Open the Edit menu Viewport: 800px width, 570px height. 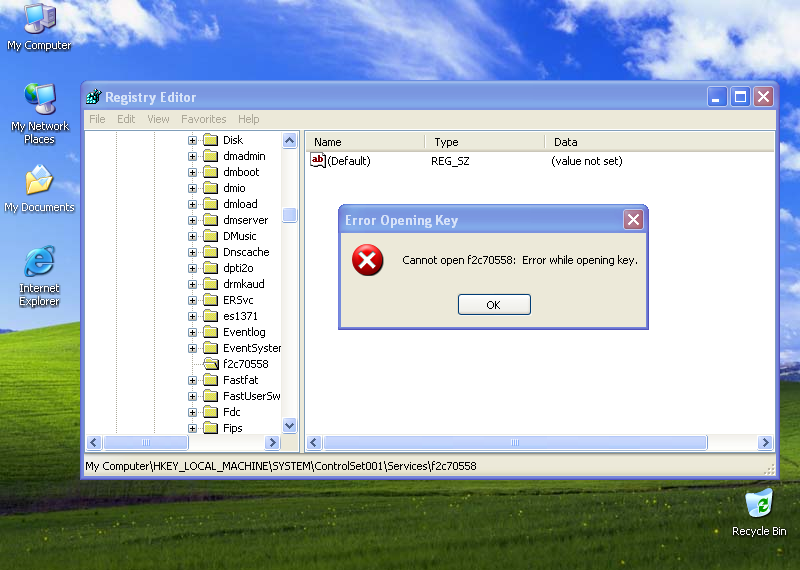coord(126,119)
